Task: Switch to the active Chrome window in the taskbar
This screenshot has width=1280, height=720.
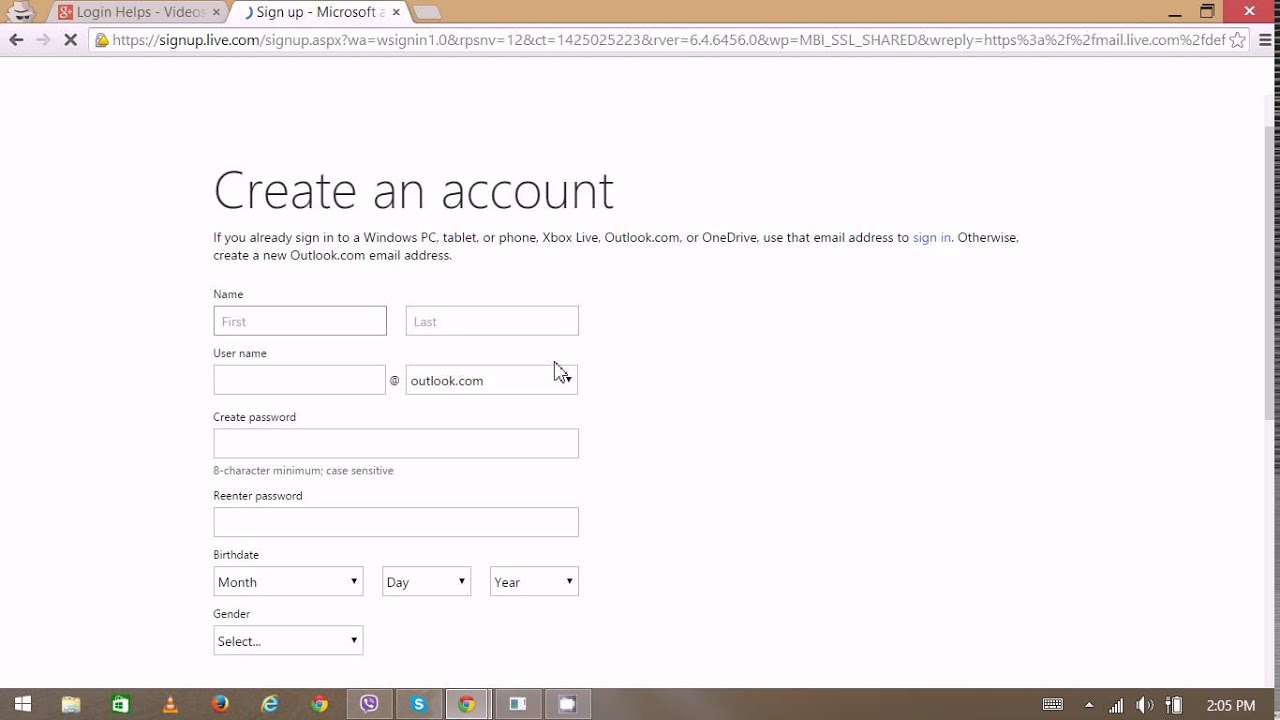Action: pos(467,705)
